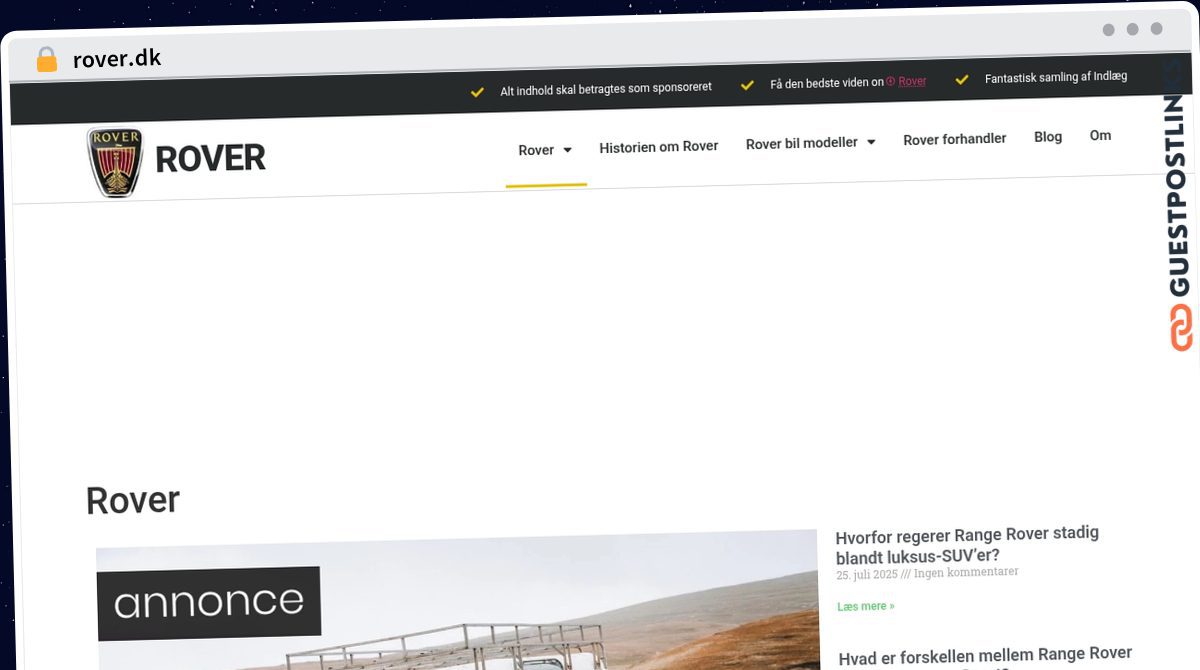Click the checkmark icon before 'Få den bedste viden'

[747, 85]
